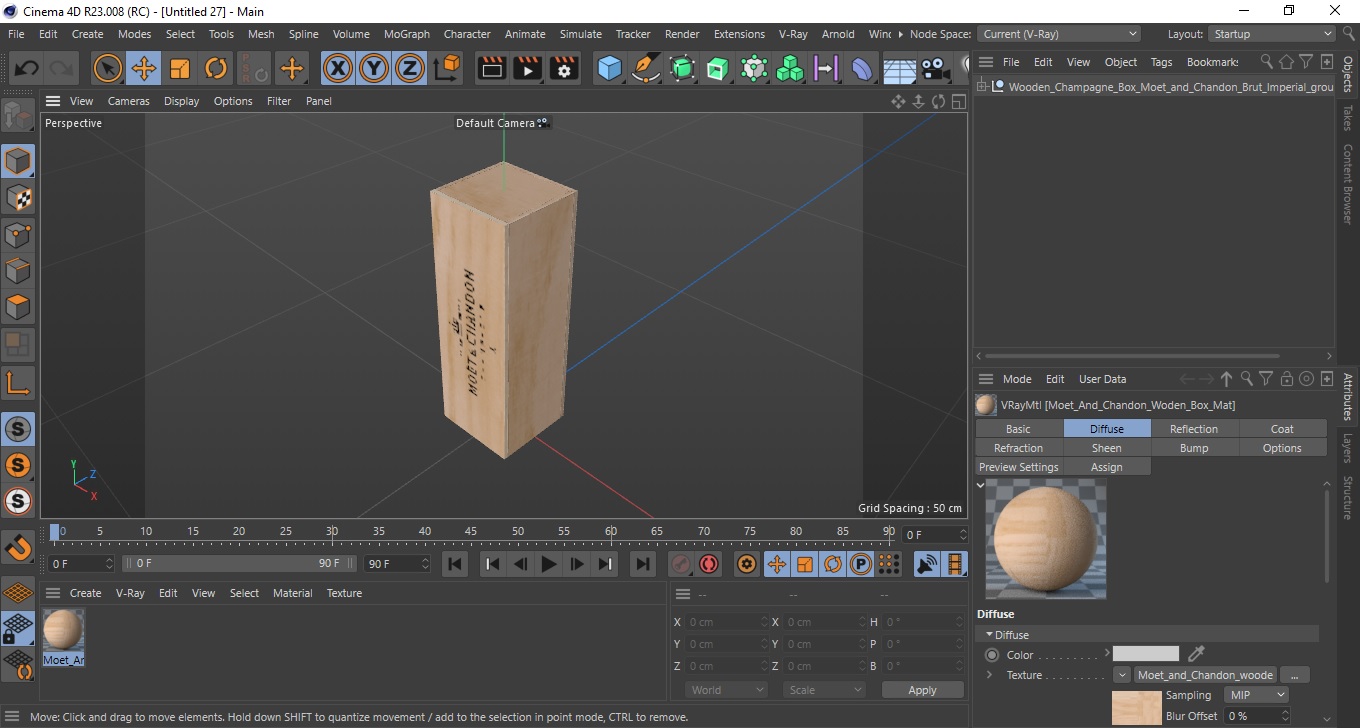The width and height of the screenshot is (1360, 728).
Task: Click the Coordinate System icon
Action: click(447, 69)
